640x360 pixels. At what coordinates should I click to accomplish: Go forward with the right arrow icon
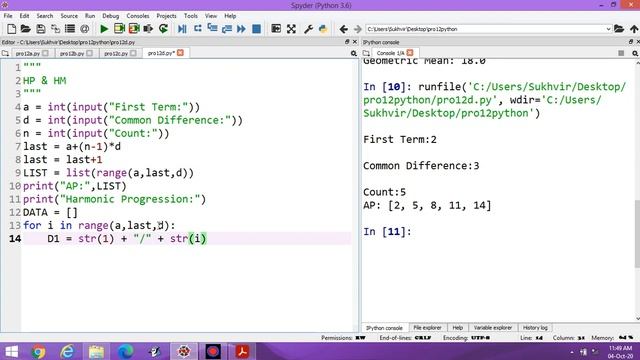click(x=358, y=29)
